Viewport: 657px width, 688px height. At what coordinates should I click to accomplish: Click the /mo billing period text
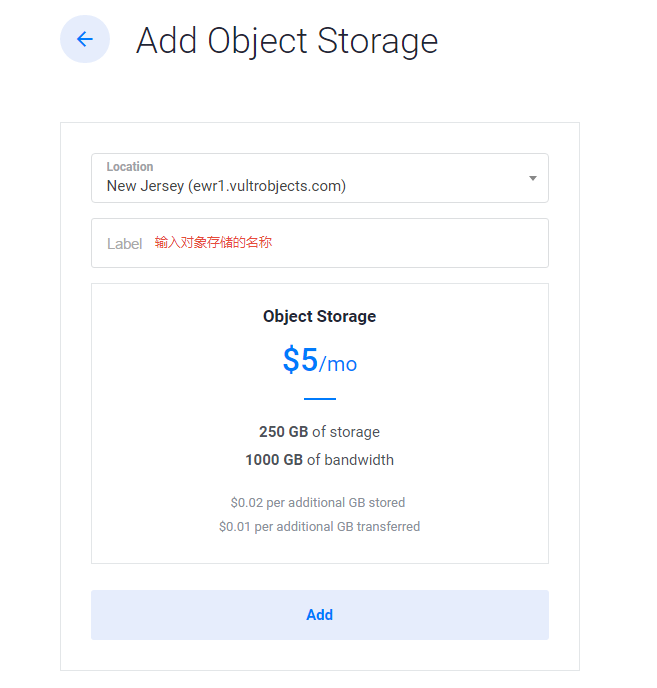click(338, 364)
